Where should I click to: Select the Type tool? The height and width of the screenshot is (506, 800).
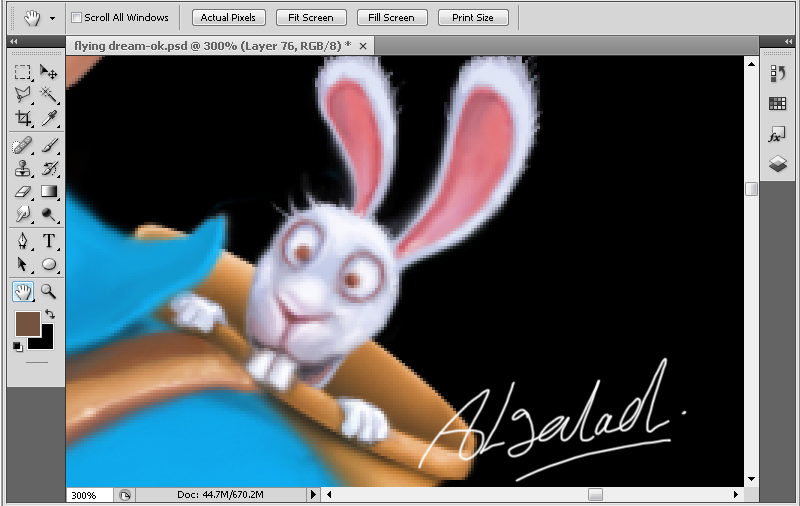click(x=48, y=241)
